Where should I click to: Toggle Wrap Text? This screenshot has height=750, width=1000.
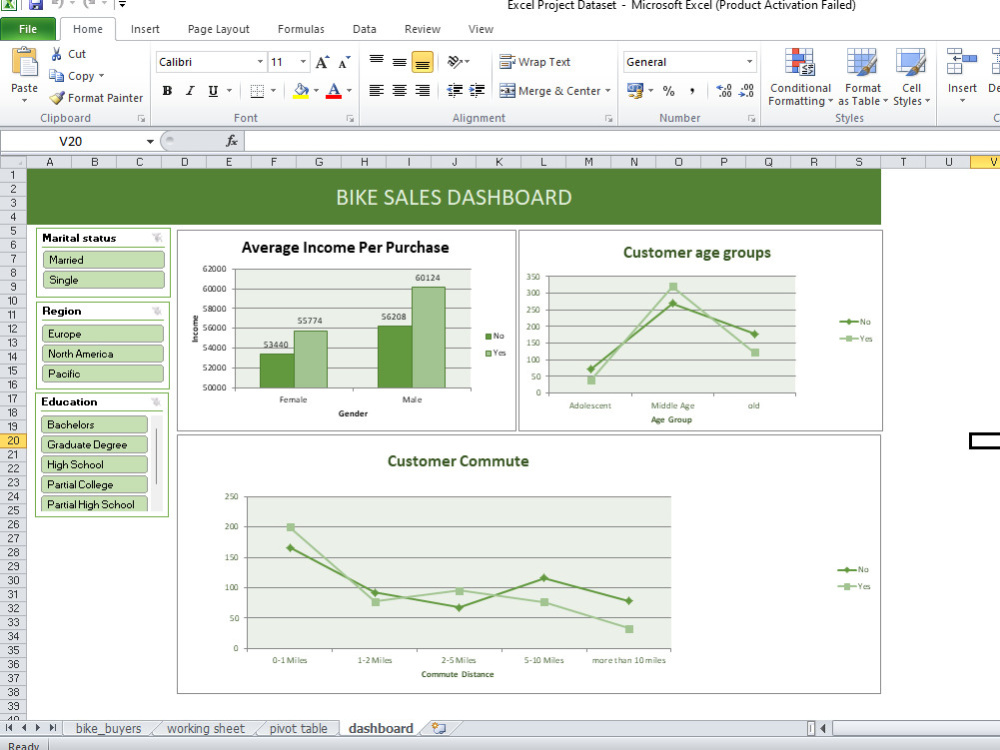[x=534, y=62]
